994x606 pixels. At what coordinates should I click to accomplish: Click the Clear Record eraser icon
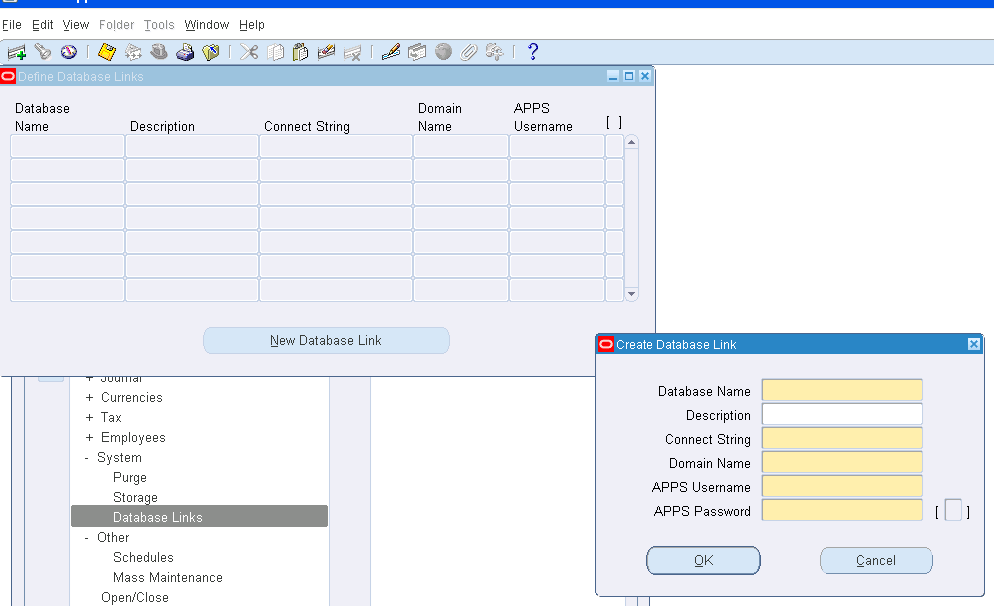point(326,52)
